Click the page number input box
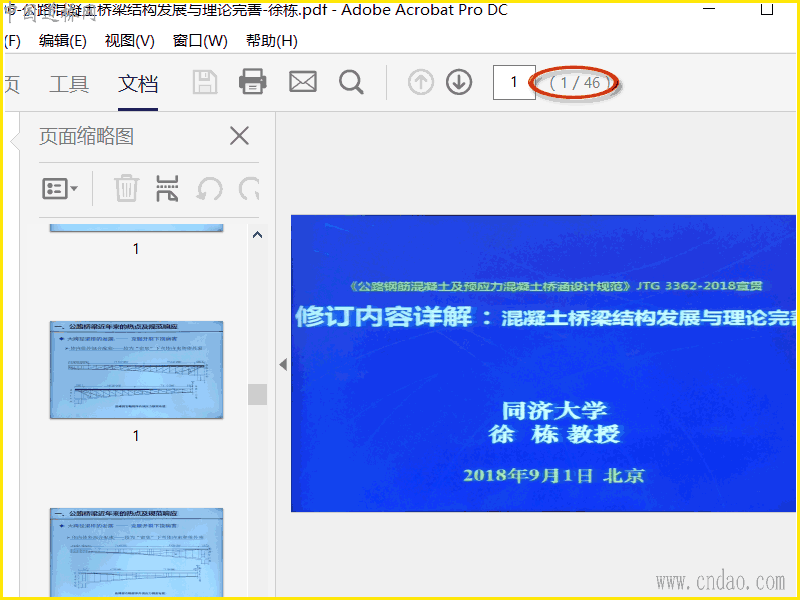800x600 pixels. [x=514, y=82]
